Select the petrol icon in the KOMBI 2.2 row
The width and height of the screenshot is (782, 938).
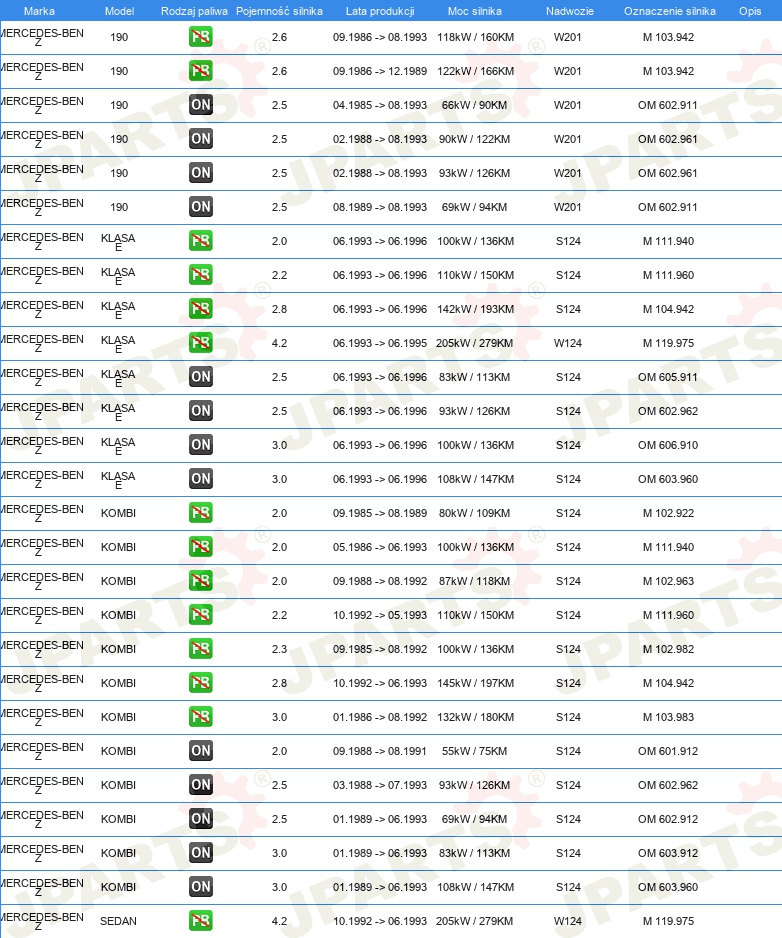(200, 615)
